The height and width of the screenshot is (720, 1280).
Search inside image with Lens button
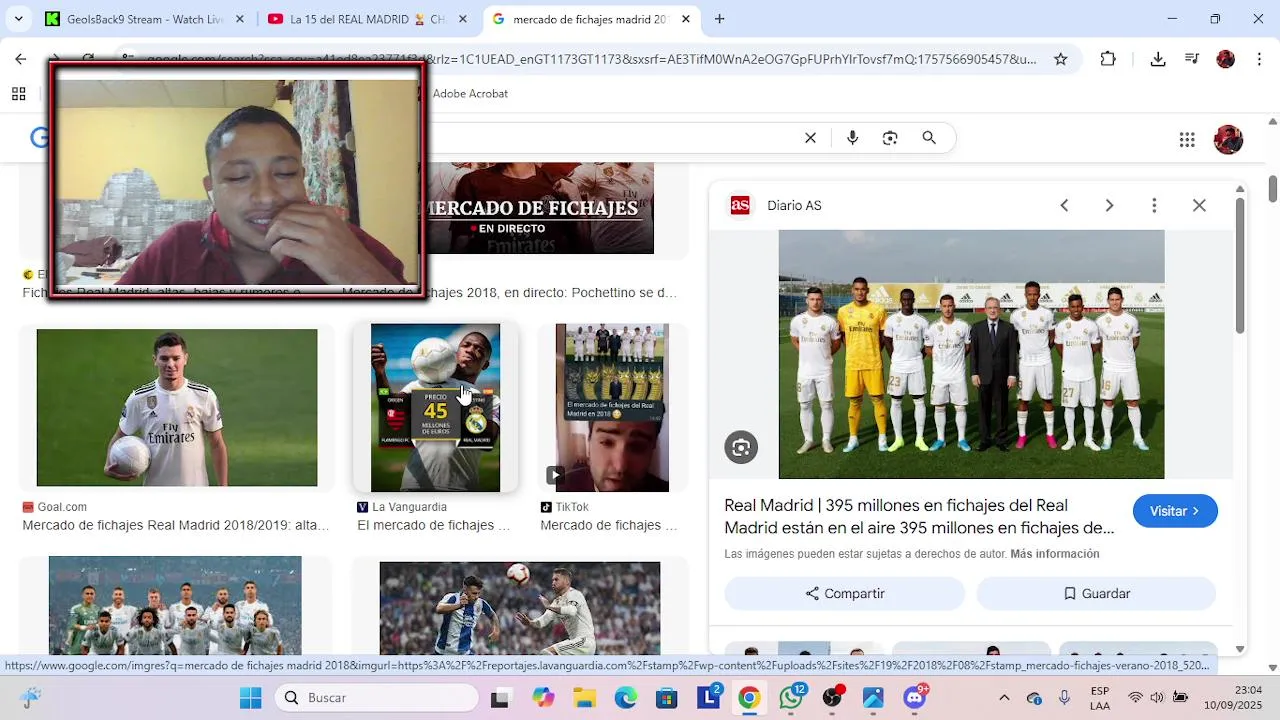(741, 448)
